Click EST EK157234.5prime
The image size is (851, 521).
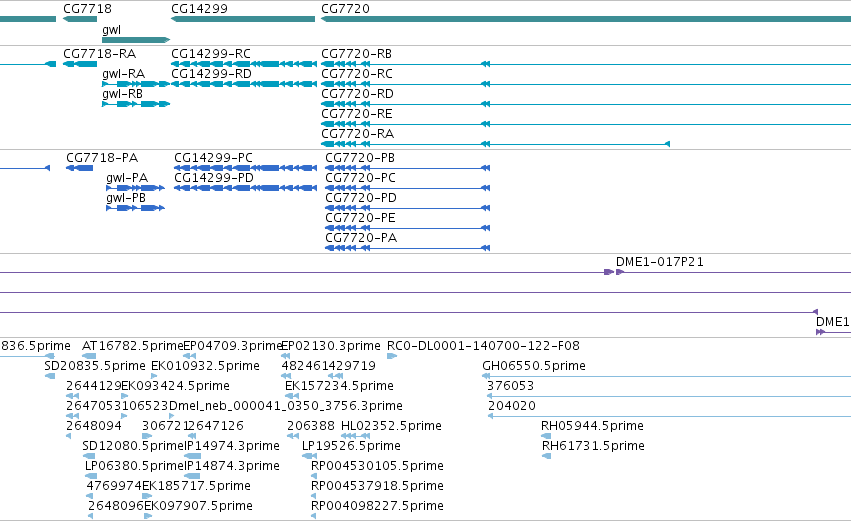pyautogui.click(x=339, y=386)
